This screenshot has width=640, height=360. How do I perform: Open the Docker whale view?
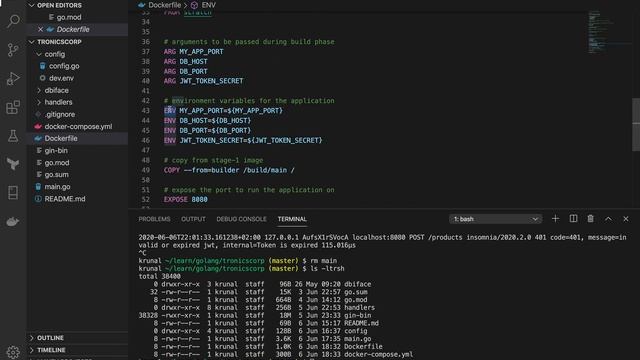[13, 222]
